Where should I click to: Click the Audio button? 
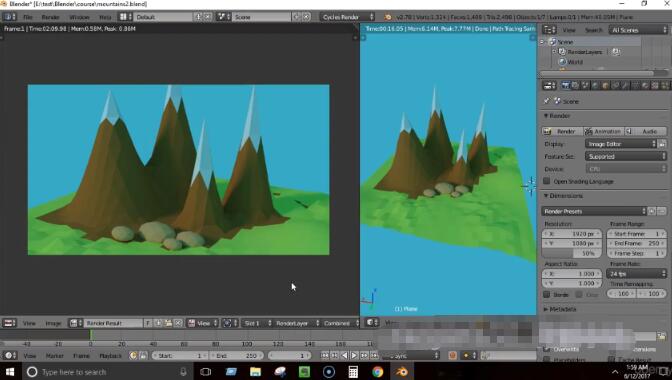(x=645, y=131)
